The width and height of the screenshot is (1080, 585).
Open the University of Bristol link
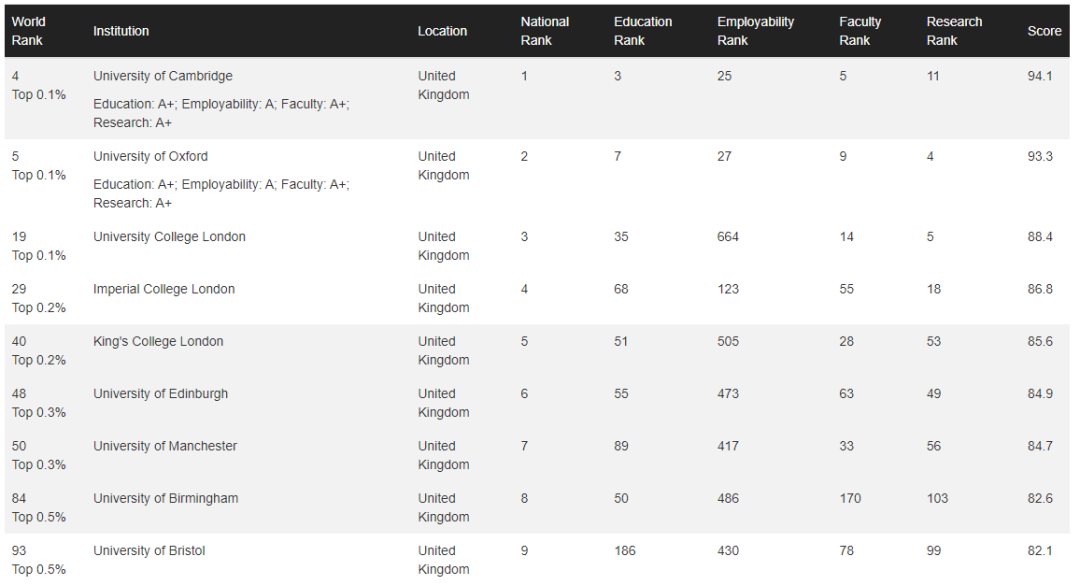pos(149,551)
